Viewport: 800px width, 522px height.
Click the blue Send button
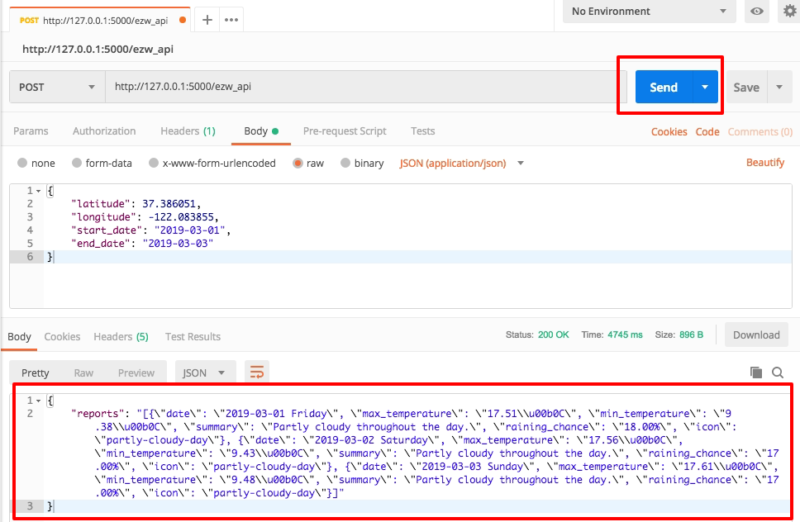coord(663,87)
